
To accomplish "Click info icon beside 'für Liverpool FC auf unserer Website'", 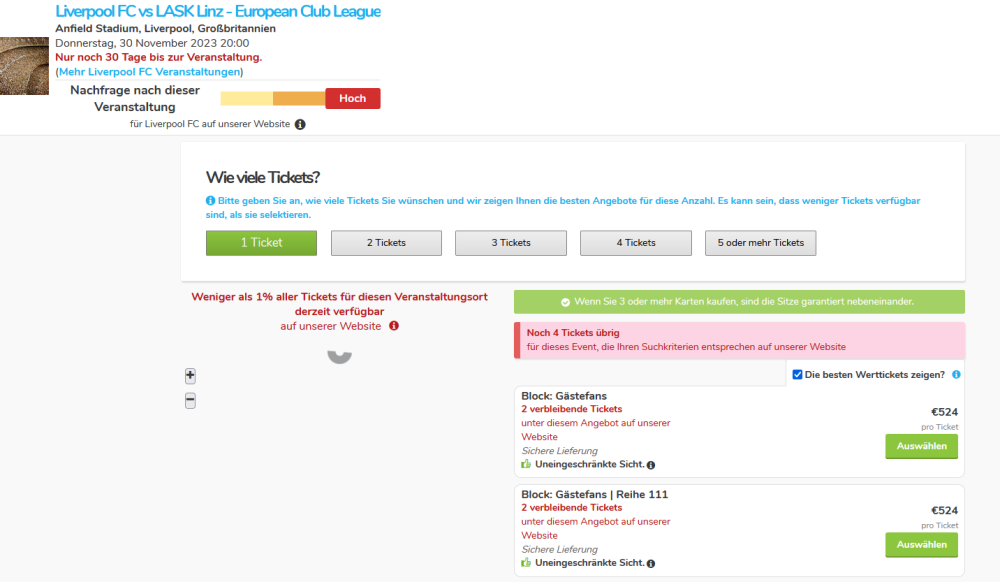I will point(300,125).
